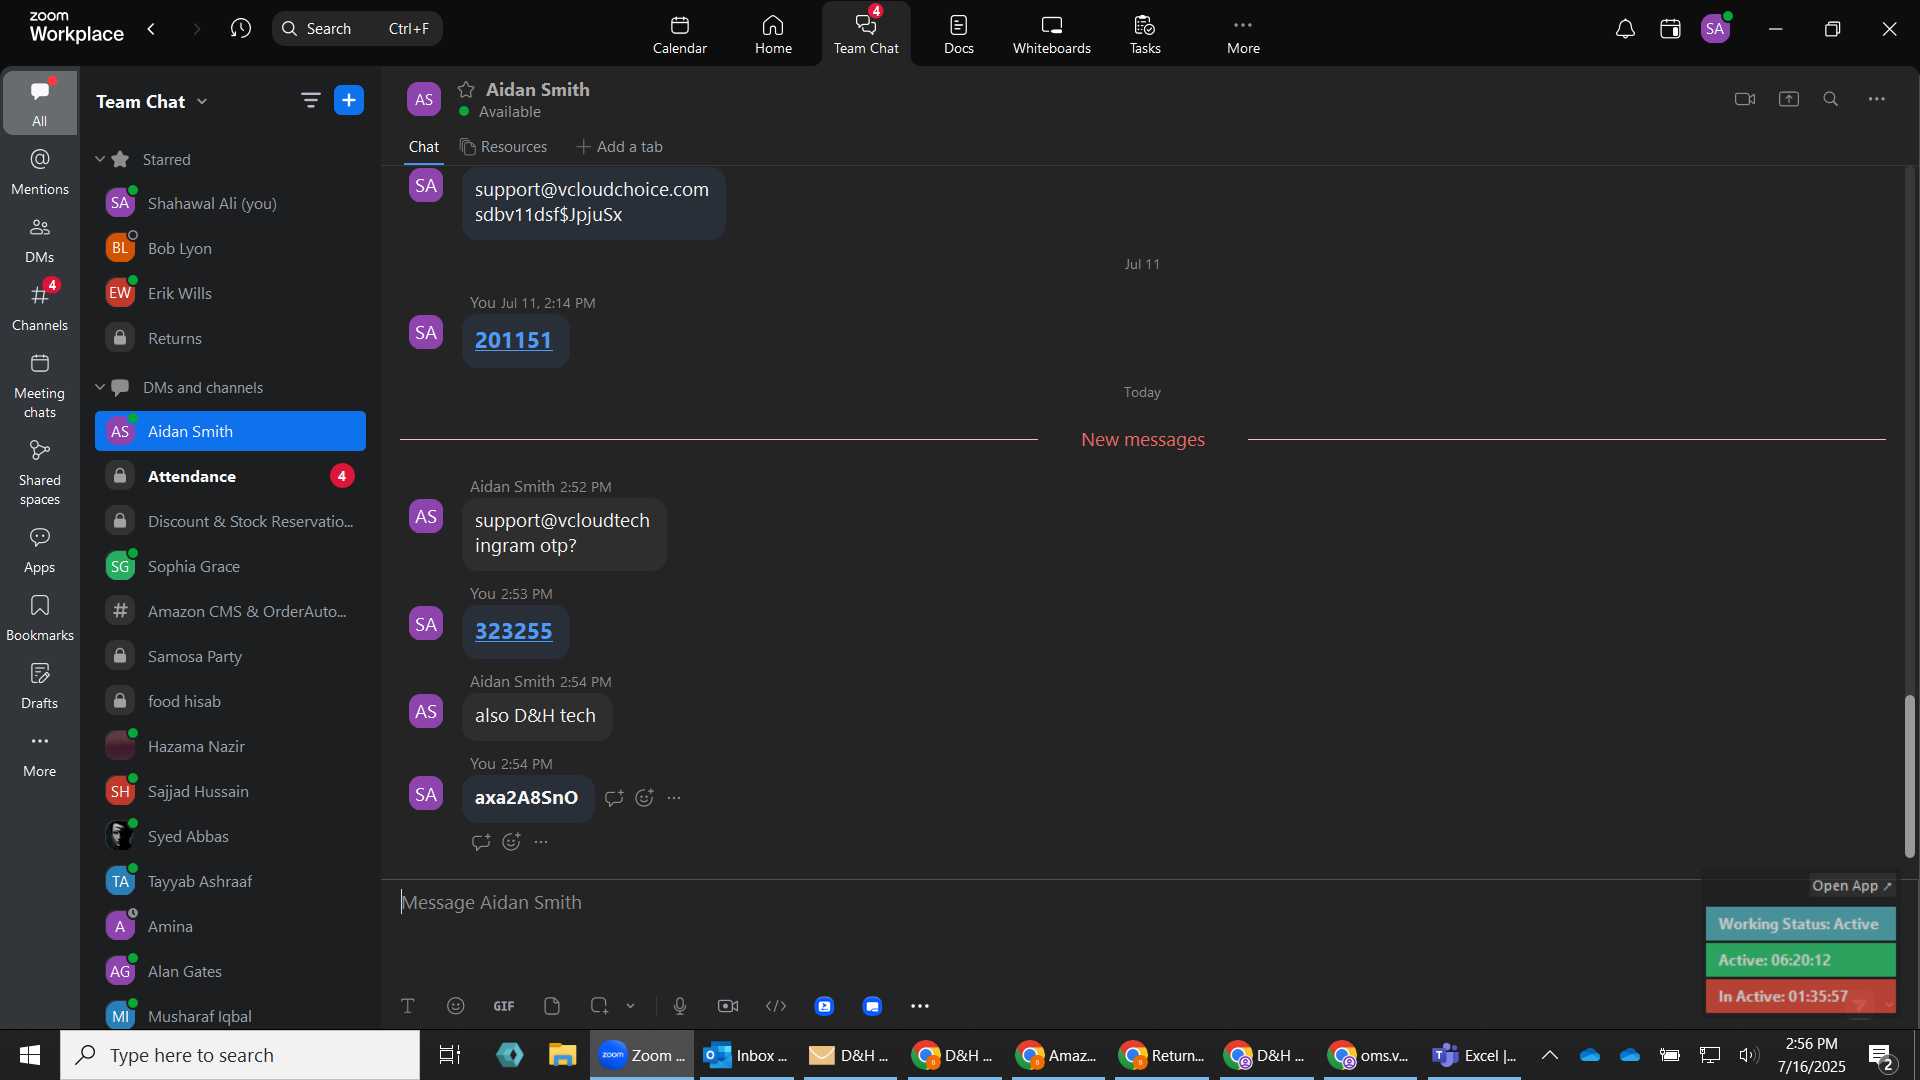The image size is (1920, 1080).
Task: Show hidden system tray icons
Action: [x=1550, y=1055]
